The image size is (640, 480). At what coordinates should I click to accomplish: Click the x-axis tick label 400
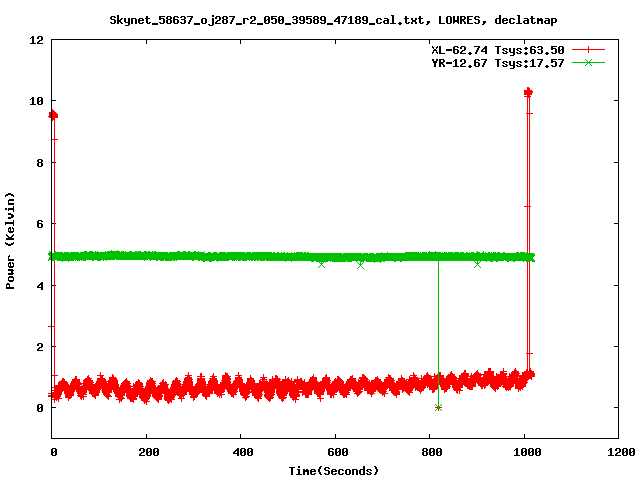point(243,452)
